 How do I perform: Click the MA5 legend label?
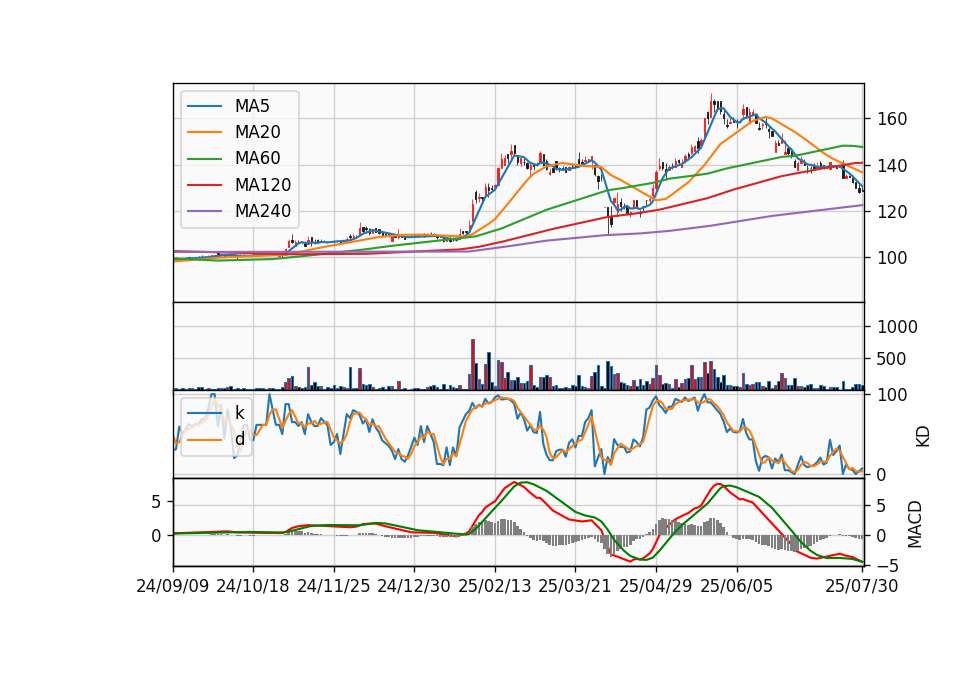click(252, 106)
